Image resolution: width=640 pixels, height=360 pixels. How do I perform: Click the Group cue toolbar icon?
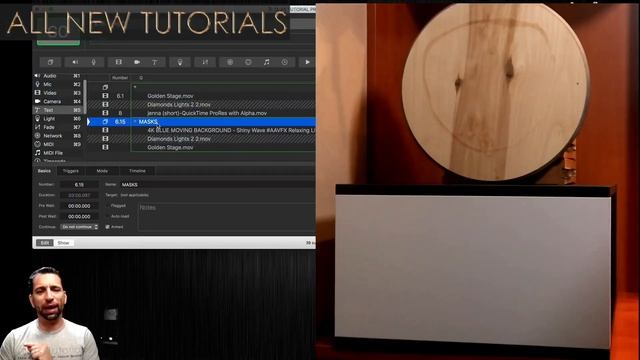pyautogui.click(x=50, y=62)
